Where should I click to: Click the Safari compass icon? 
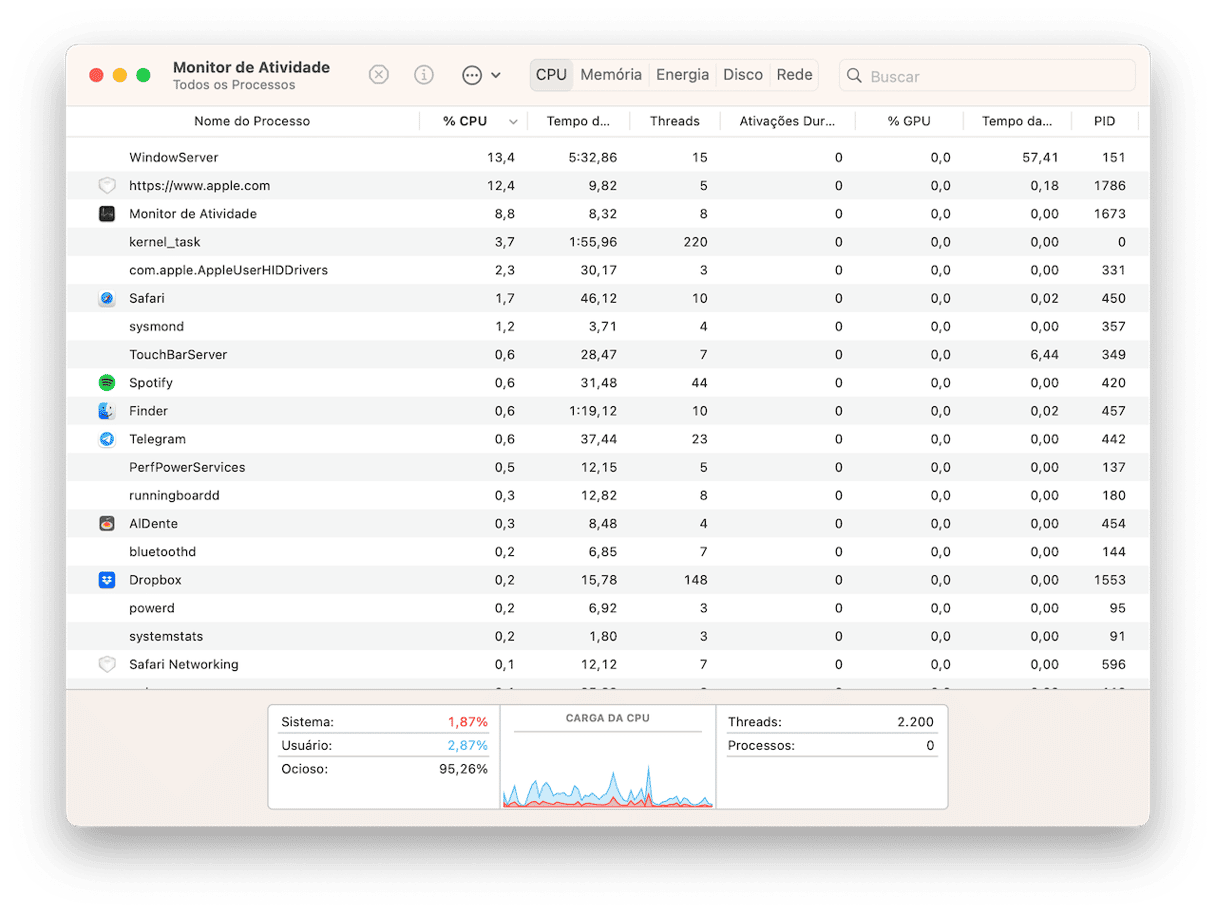[x=107, y=298]
